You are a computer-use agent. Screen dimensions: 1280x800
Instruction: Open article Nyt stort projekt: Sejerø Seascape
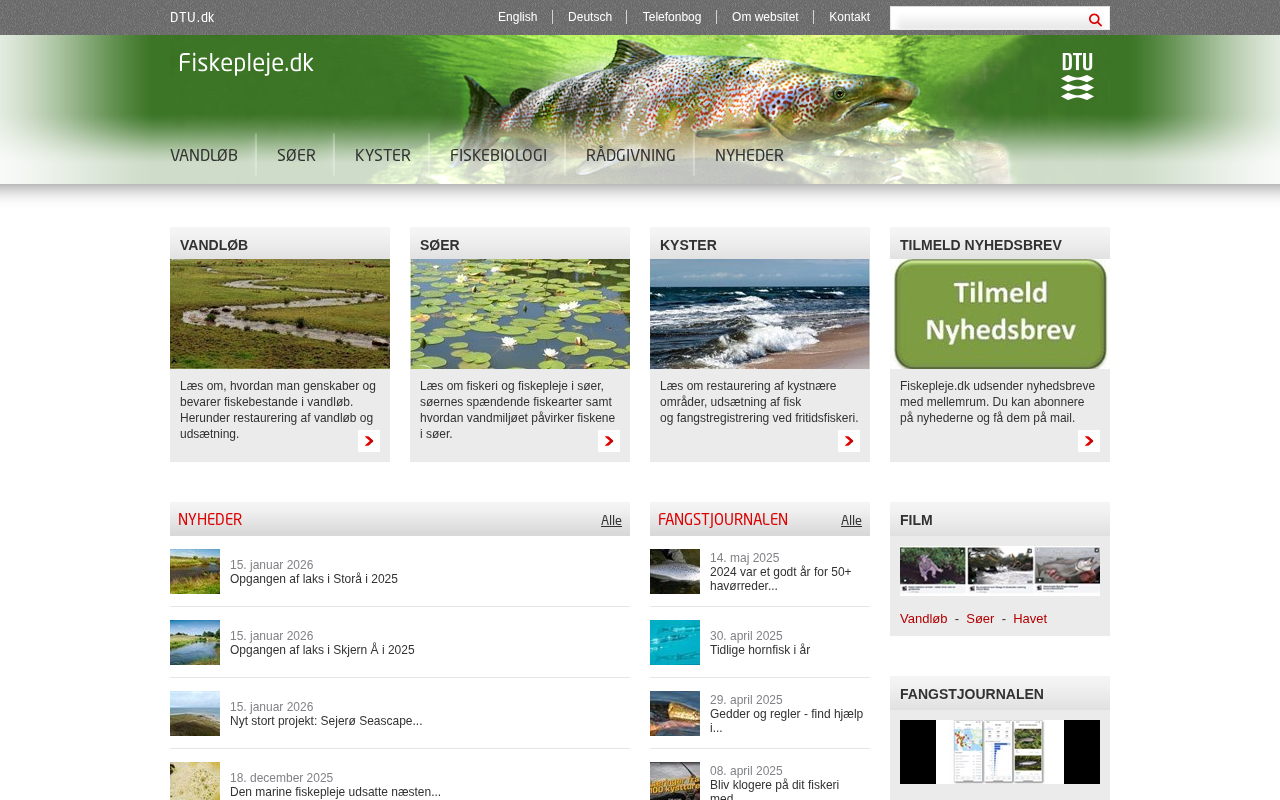[x=326, y=721]
